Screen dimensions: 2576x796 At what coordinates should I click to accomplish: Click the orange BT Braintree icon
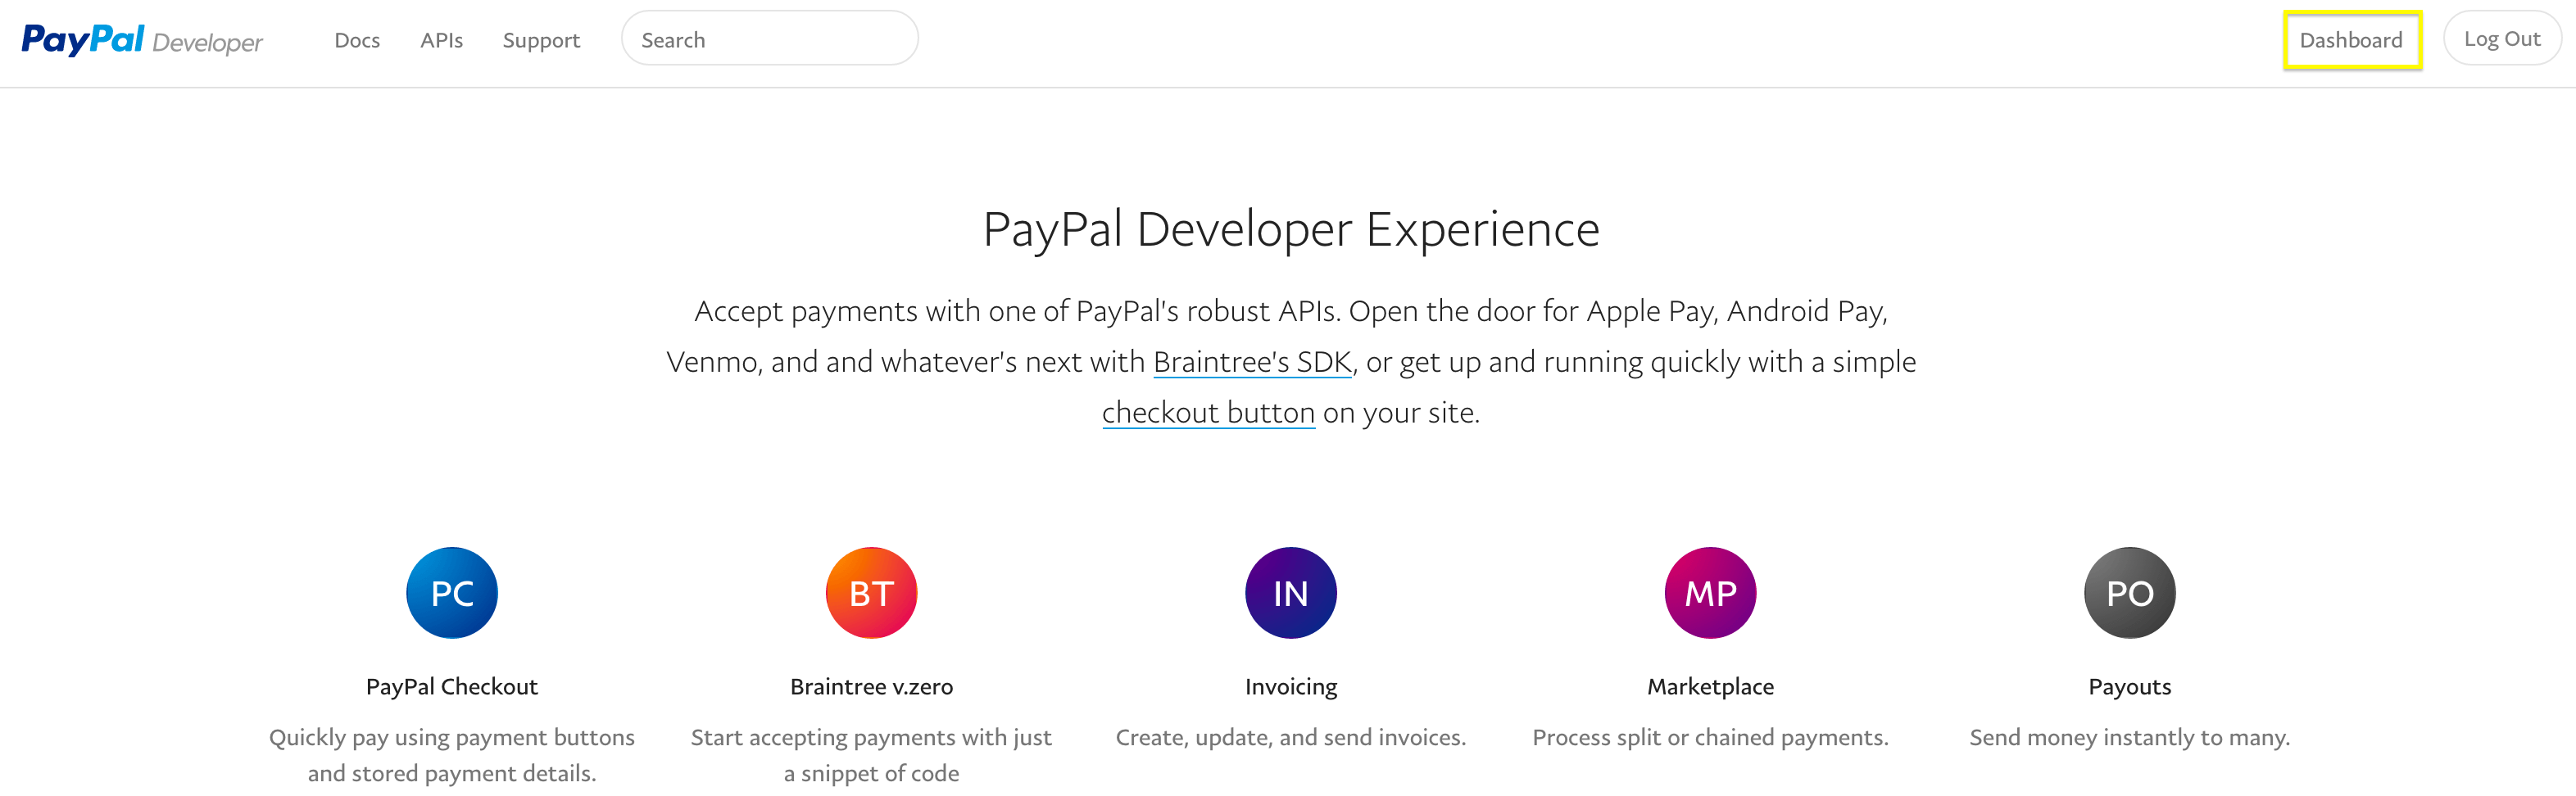click(871, 593)
